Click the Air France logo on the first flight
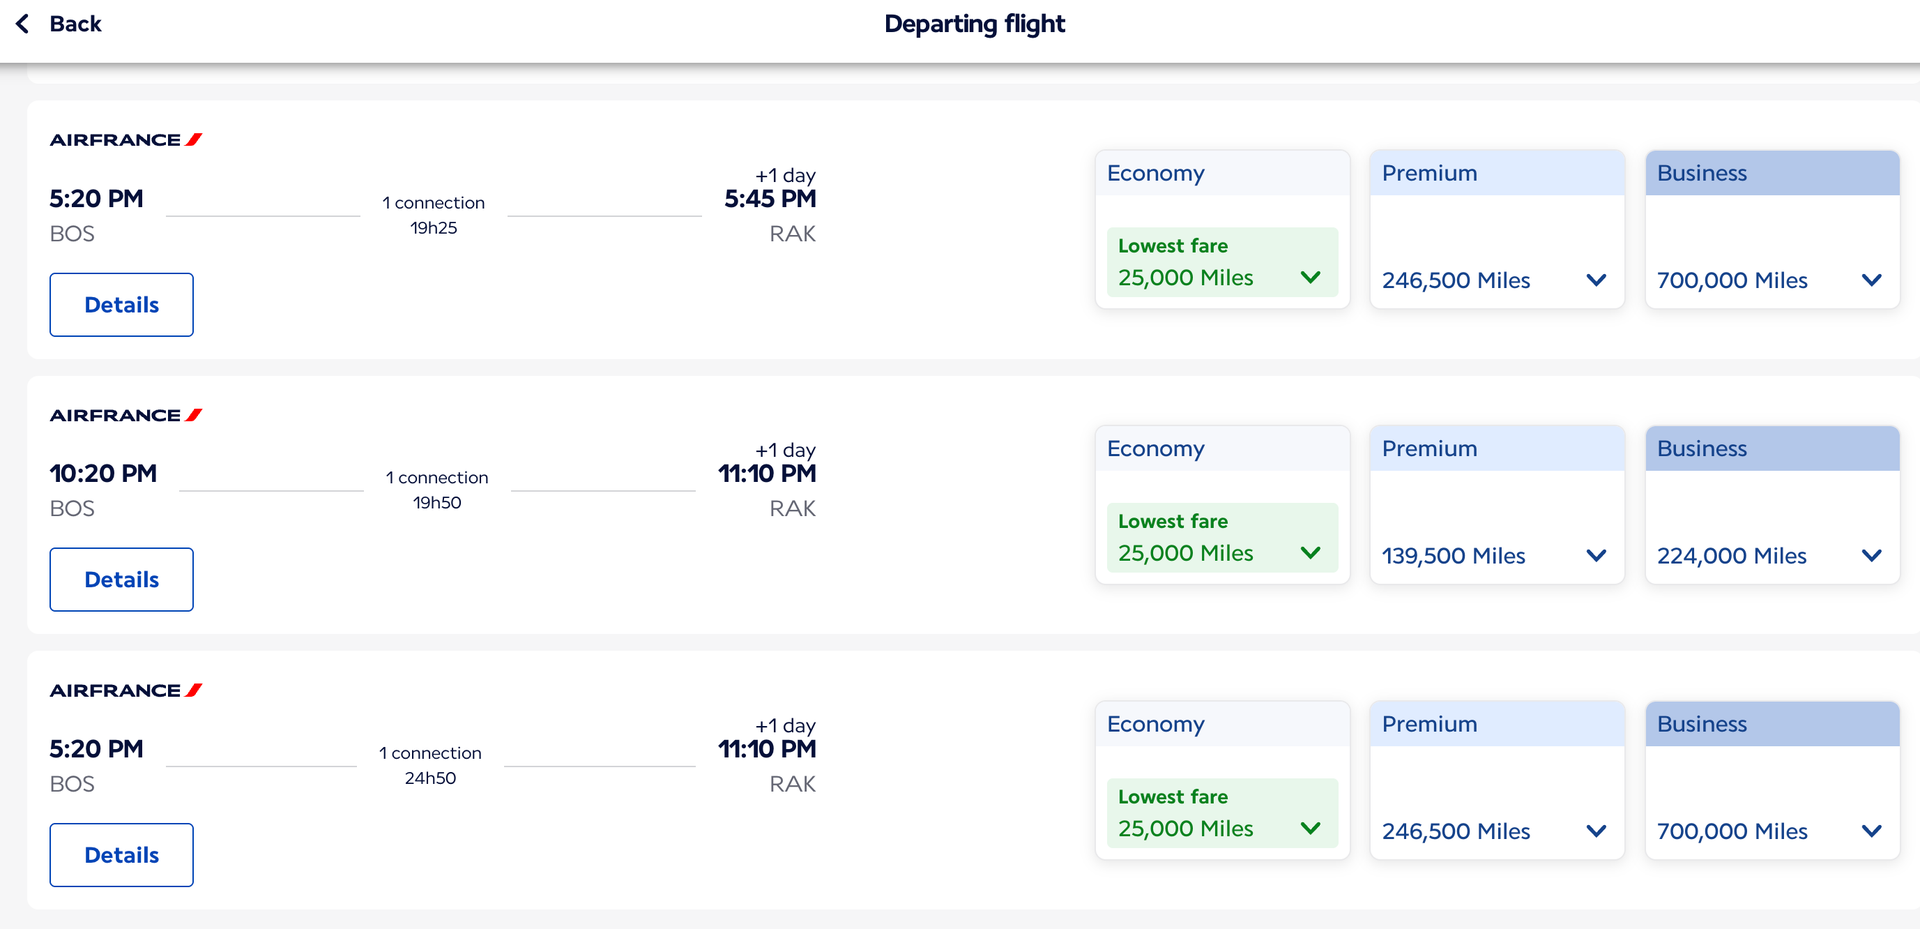 pyautogui.click(x=125, y=139)
